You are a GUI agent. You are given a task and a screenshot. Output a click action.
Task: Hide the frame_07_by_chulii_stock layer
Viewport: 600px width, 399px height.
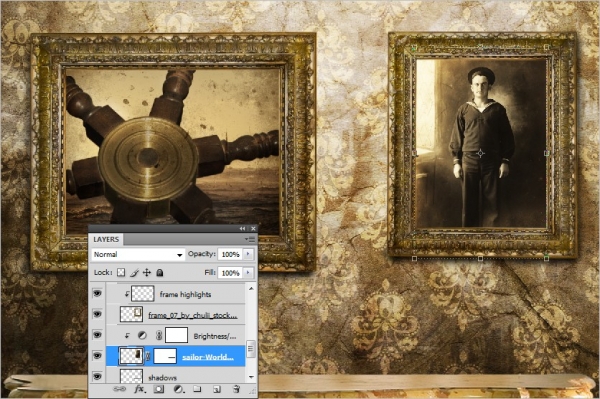pyautogui.click(x=97, y=314)
